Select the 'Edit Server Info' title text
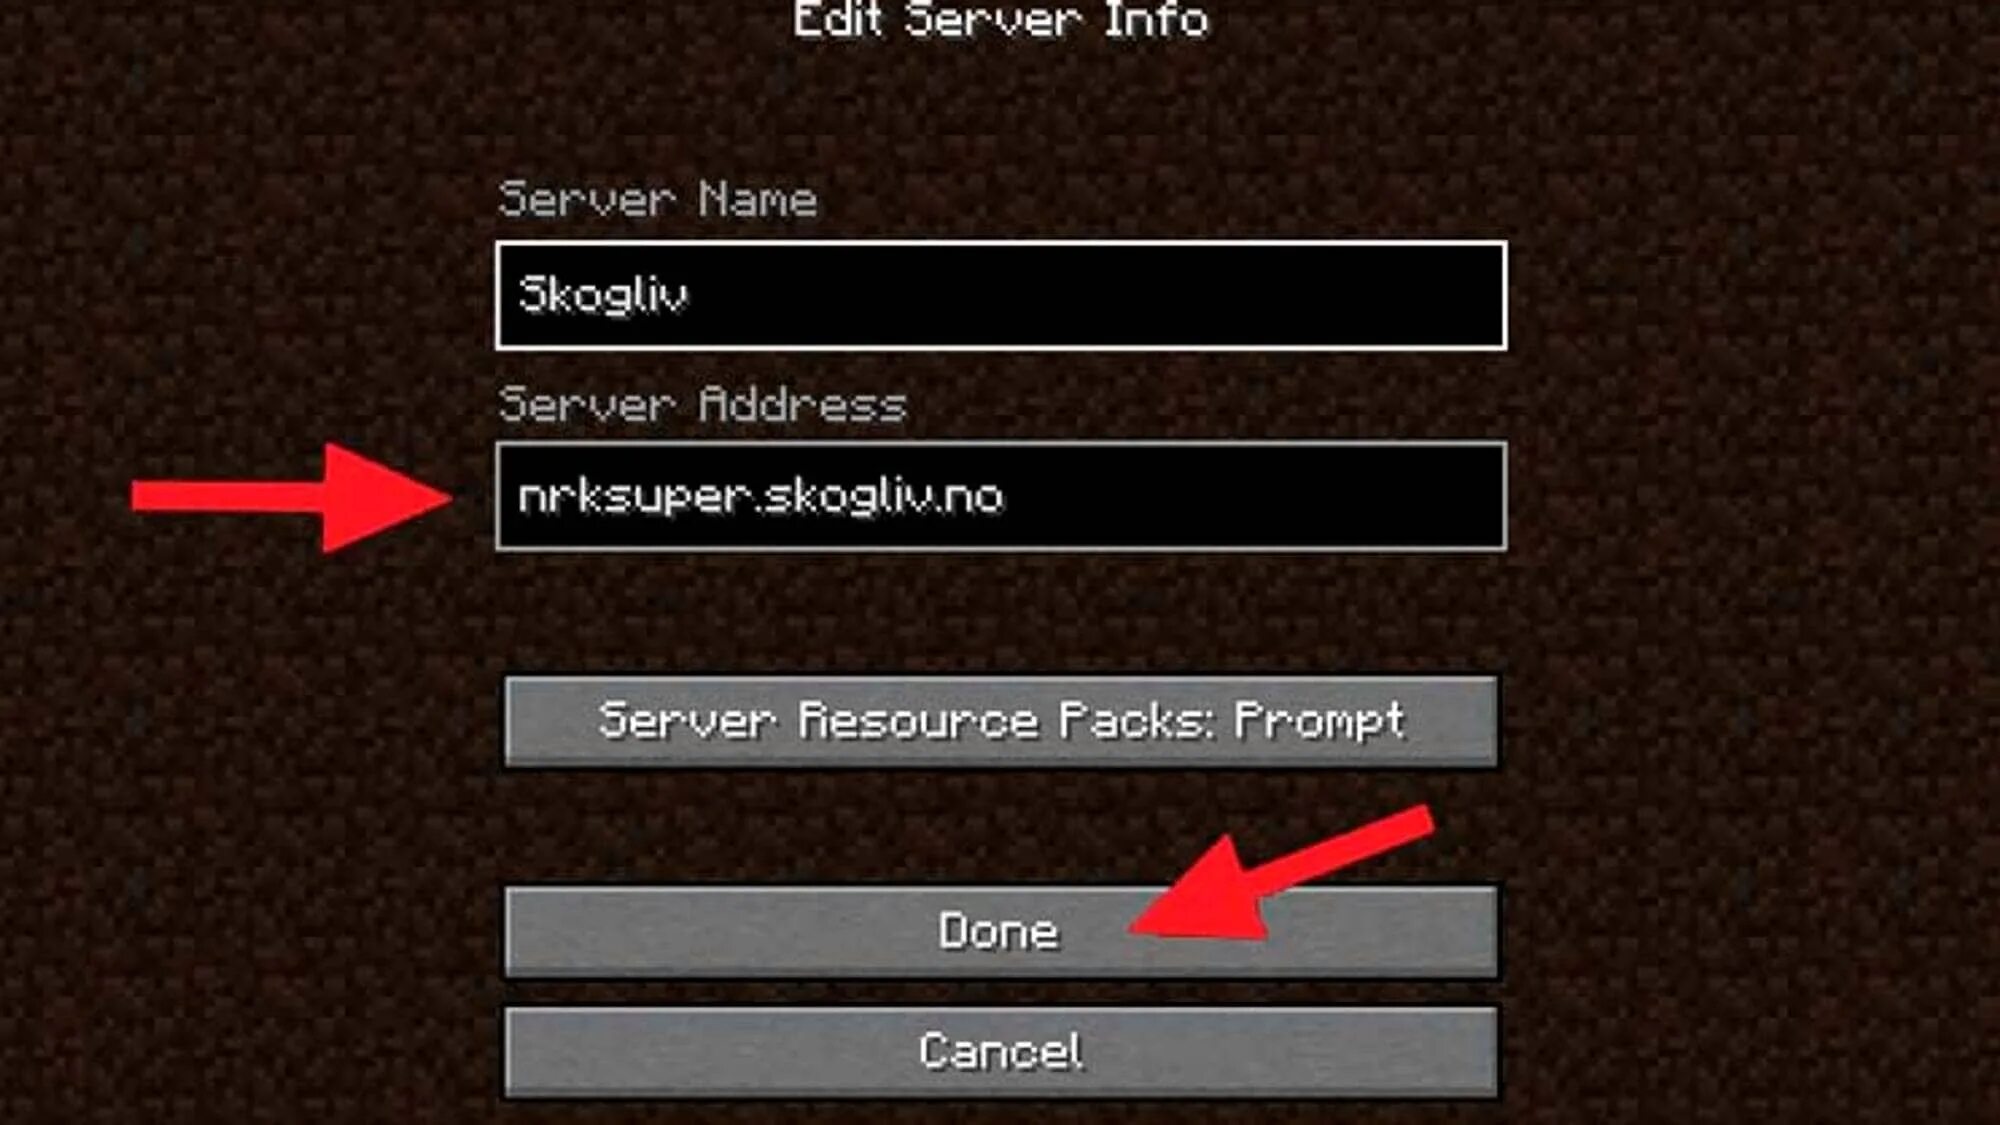 pos(1001,20)
